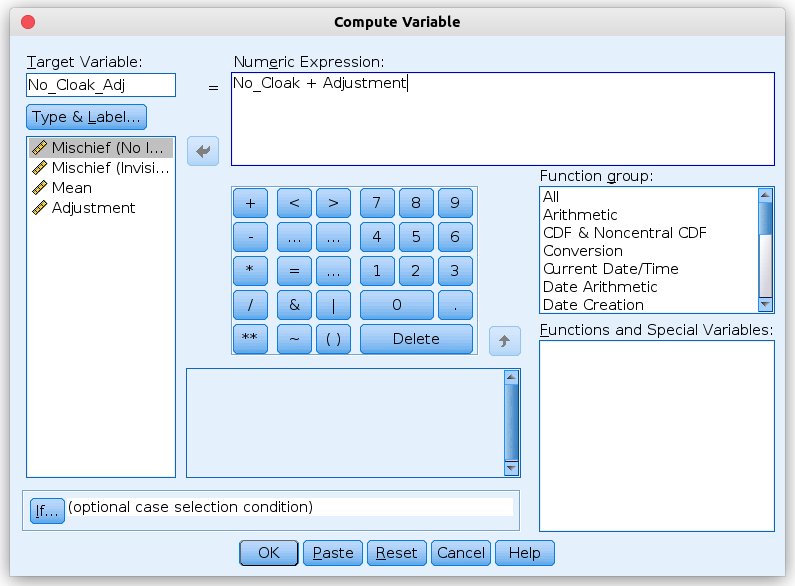
Task: Insert the pipe OR operator
Action: (333, 305)
